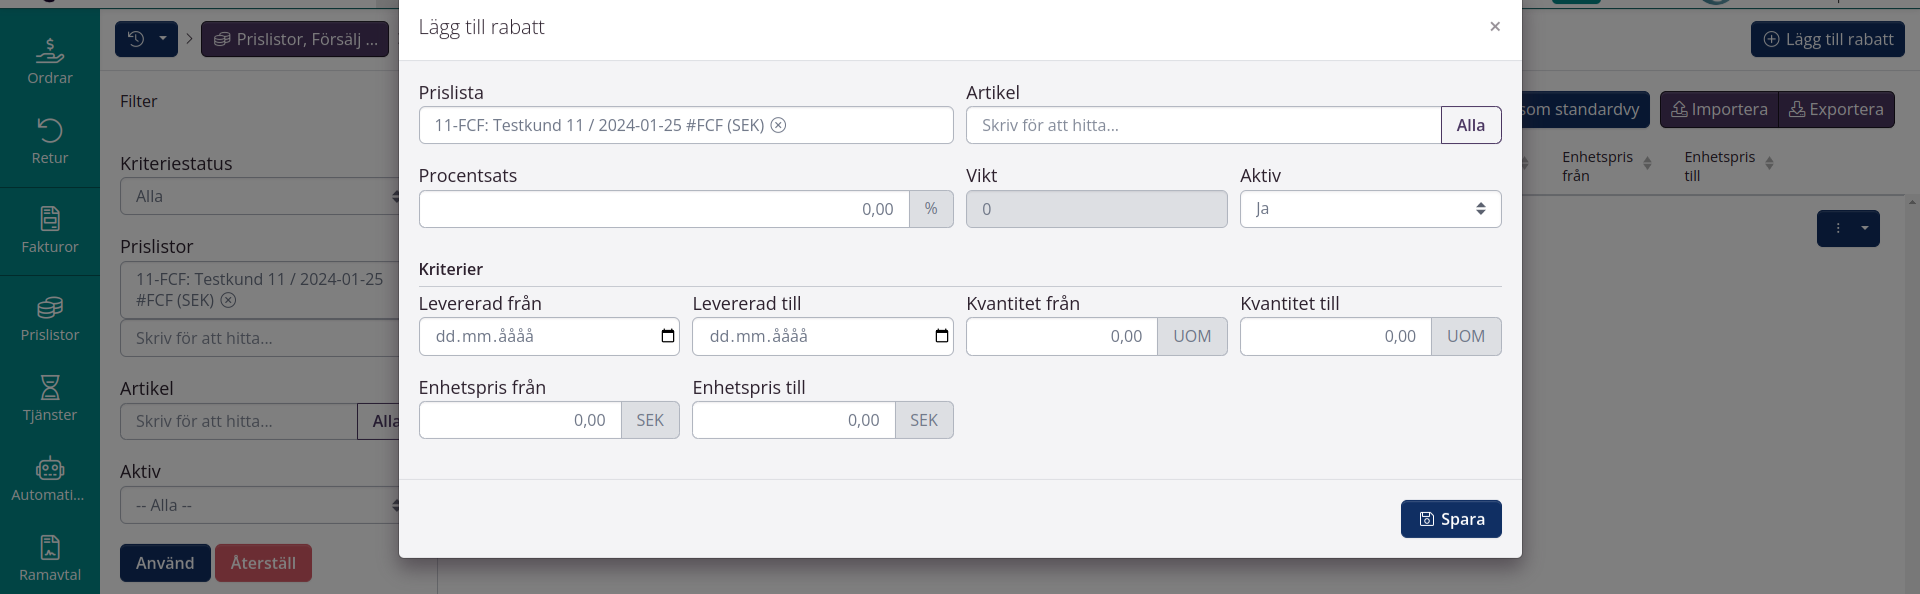Open Ordrar in the sidebar
Screen dimensions: 1920x594
pos(50,60)
